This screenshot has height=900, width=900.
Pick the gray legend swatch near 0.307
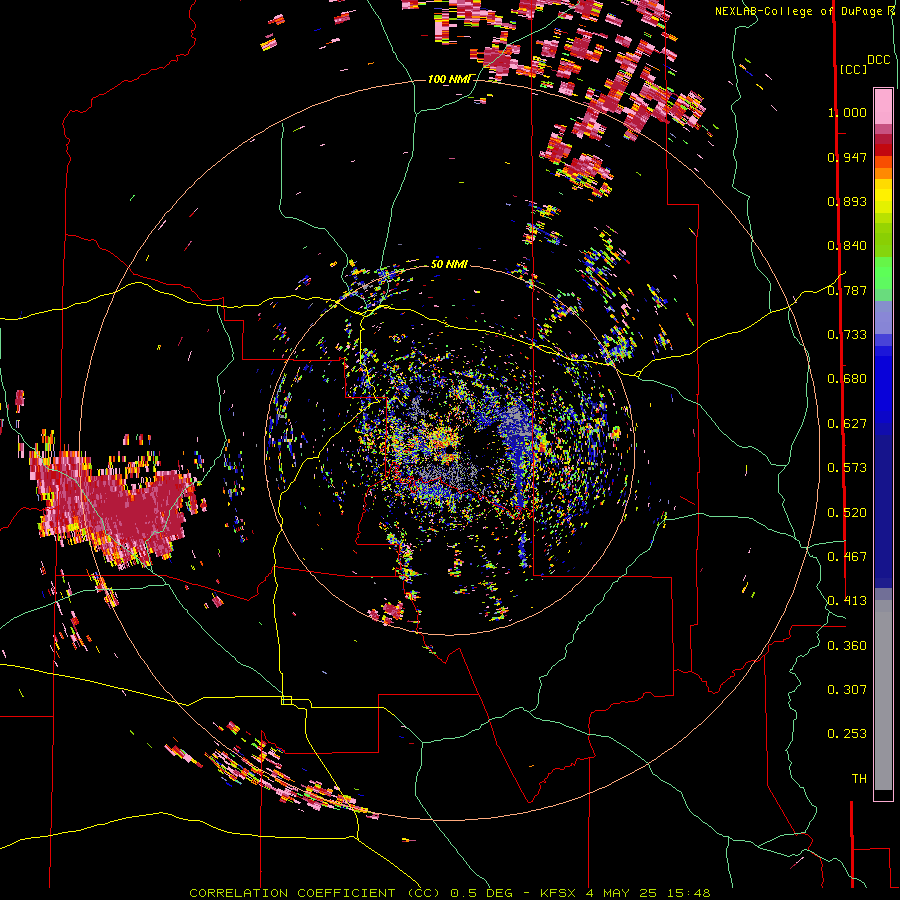pos(883,695)
